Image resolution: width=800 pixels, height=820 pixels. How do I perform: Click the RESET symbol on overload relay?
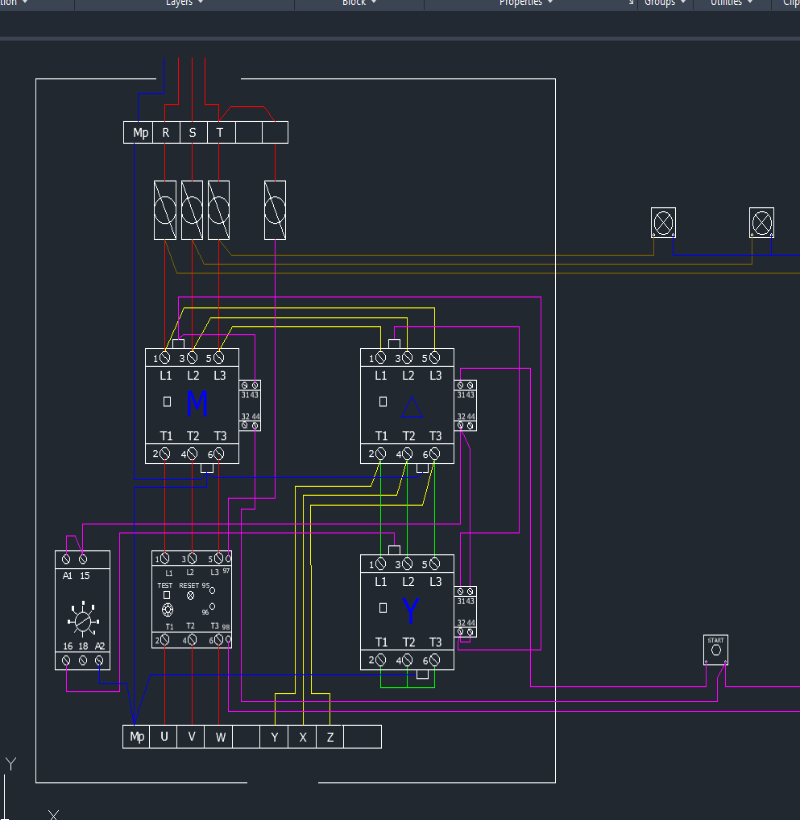190,594
